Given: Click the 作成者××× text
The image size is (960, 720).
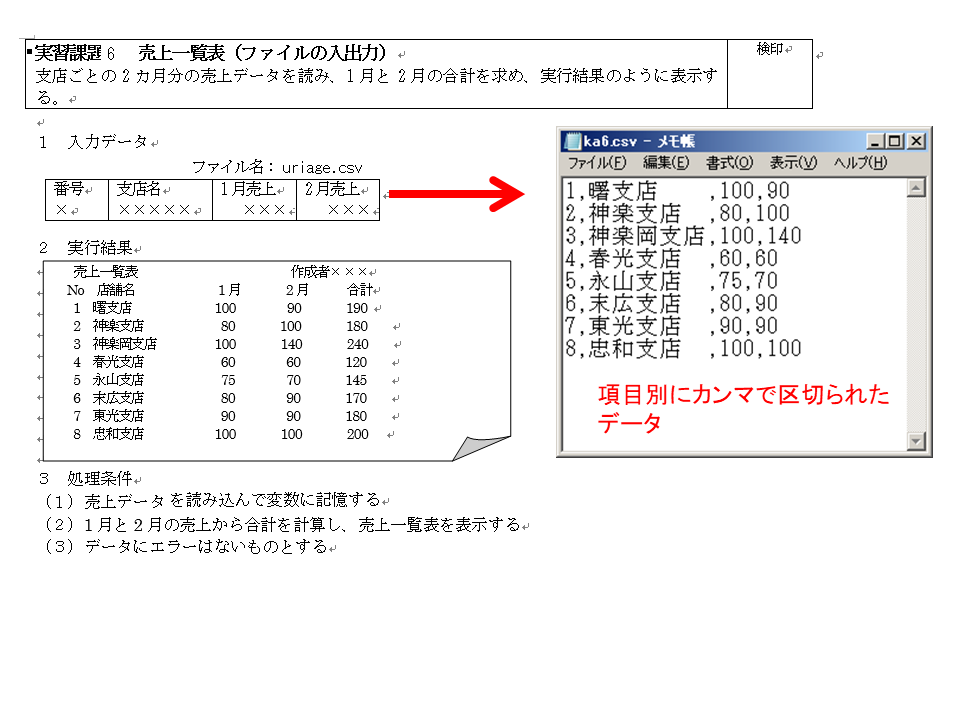Looking at the screenshot, I should 329,271.
